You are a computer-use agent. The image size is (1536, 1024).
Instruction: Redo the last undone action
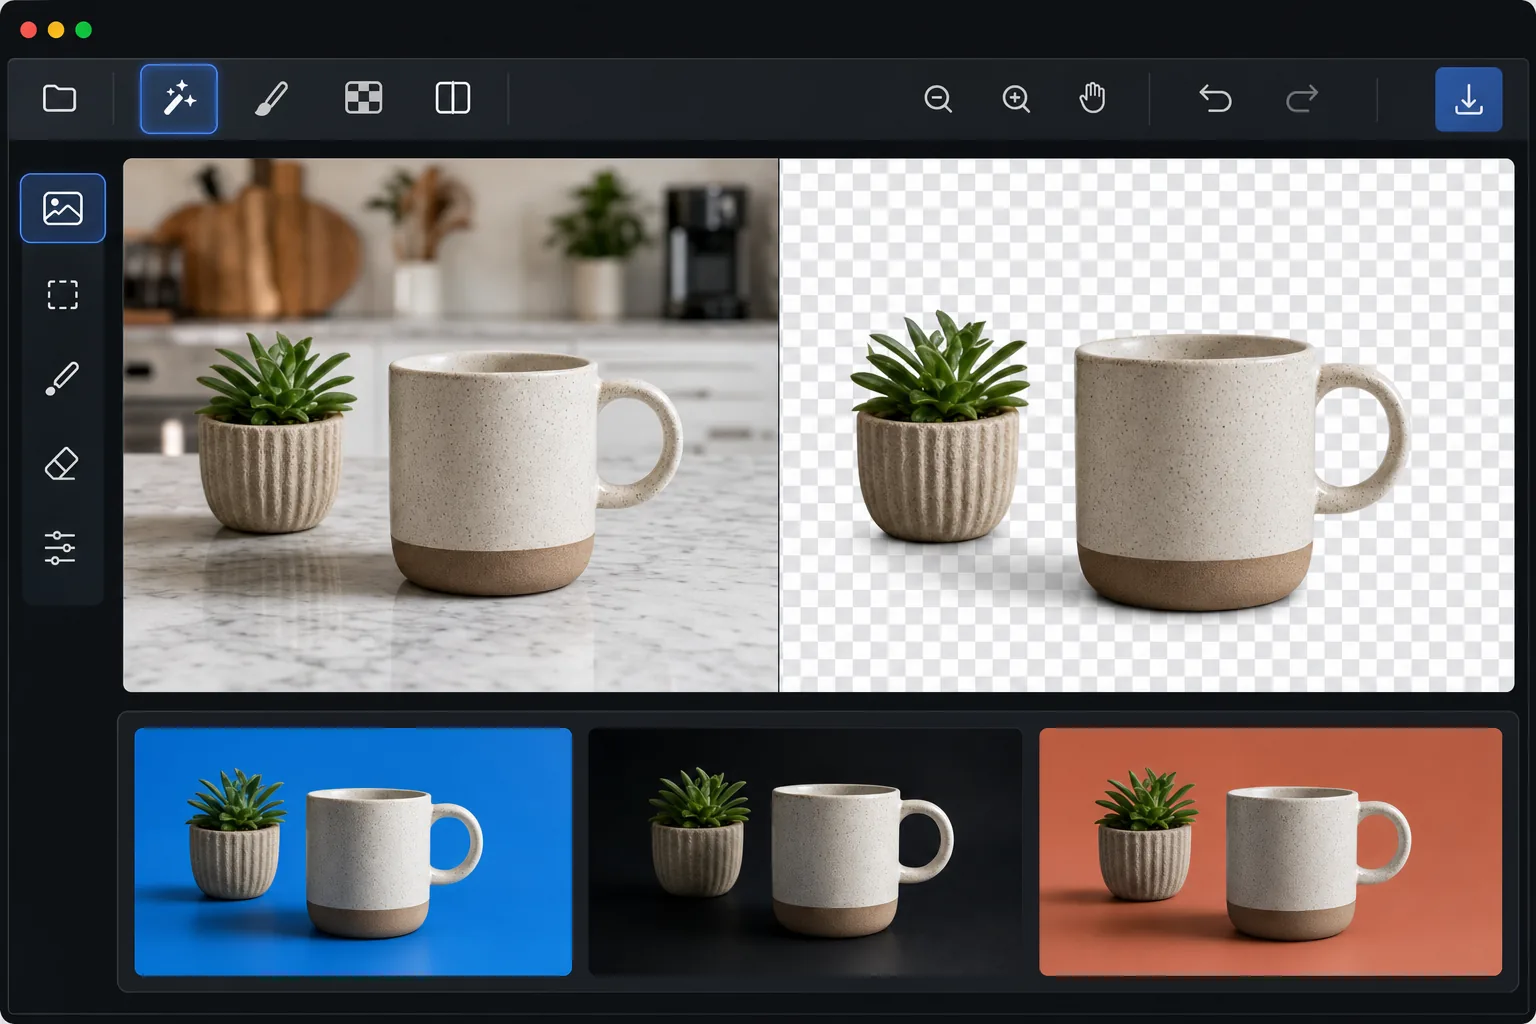pyautogui.click(x=1302, y=98)
